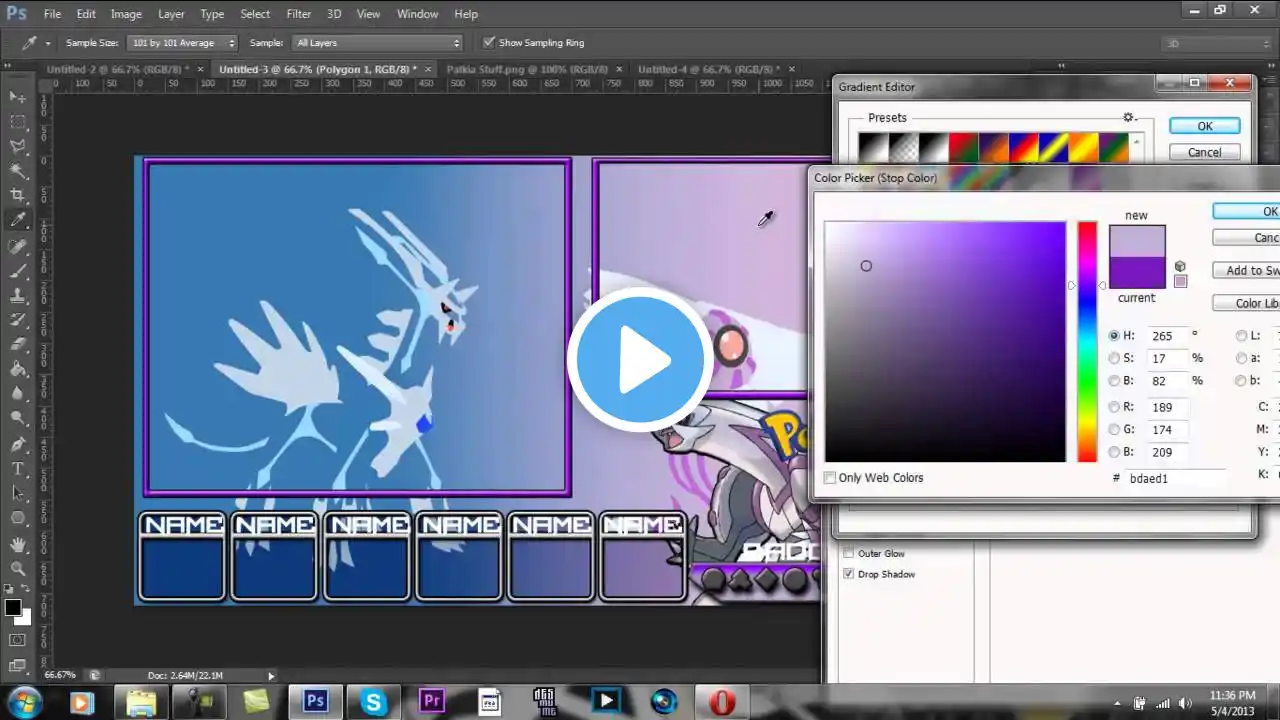Select the Zoom tool in toolbar
Viewport: 1280px width, 720px height.
[x=18, y=569]
